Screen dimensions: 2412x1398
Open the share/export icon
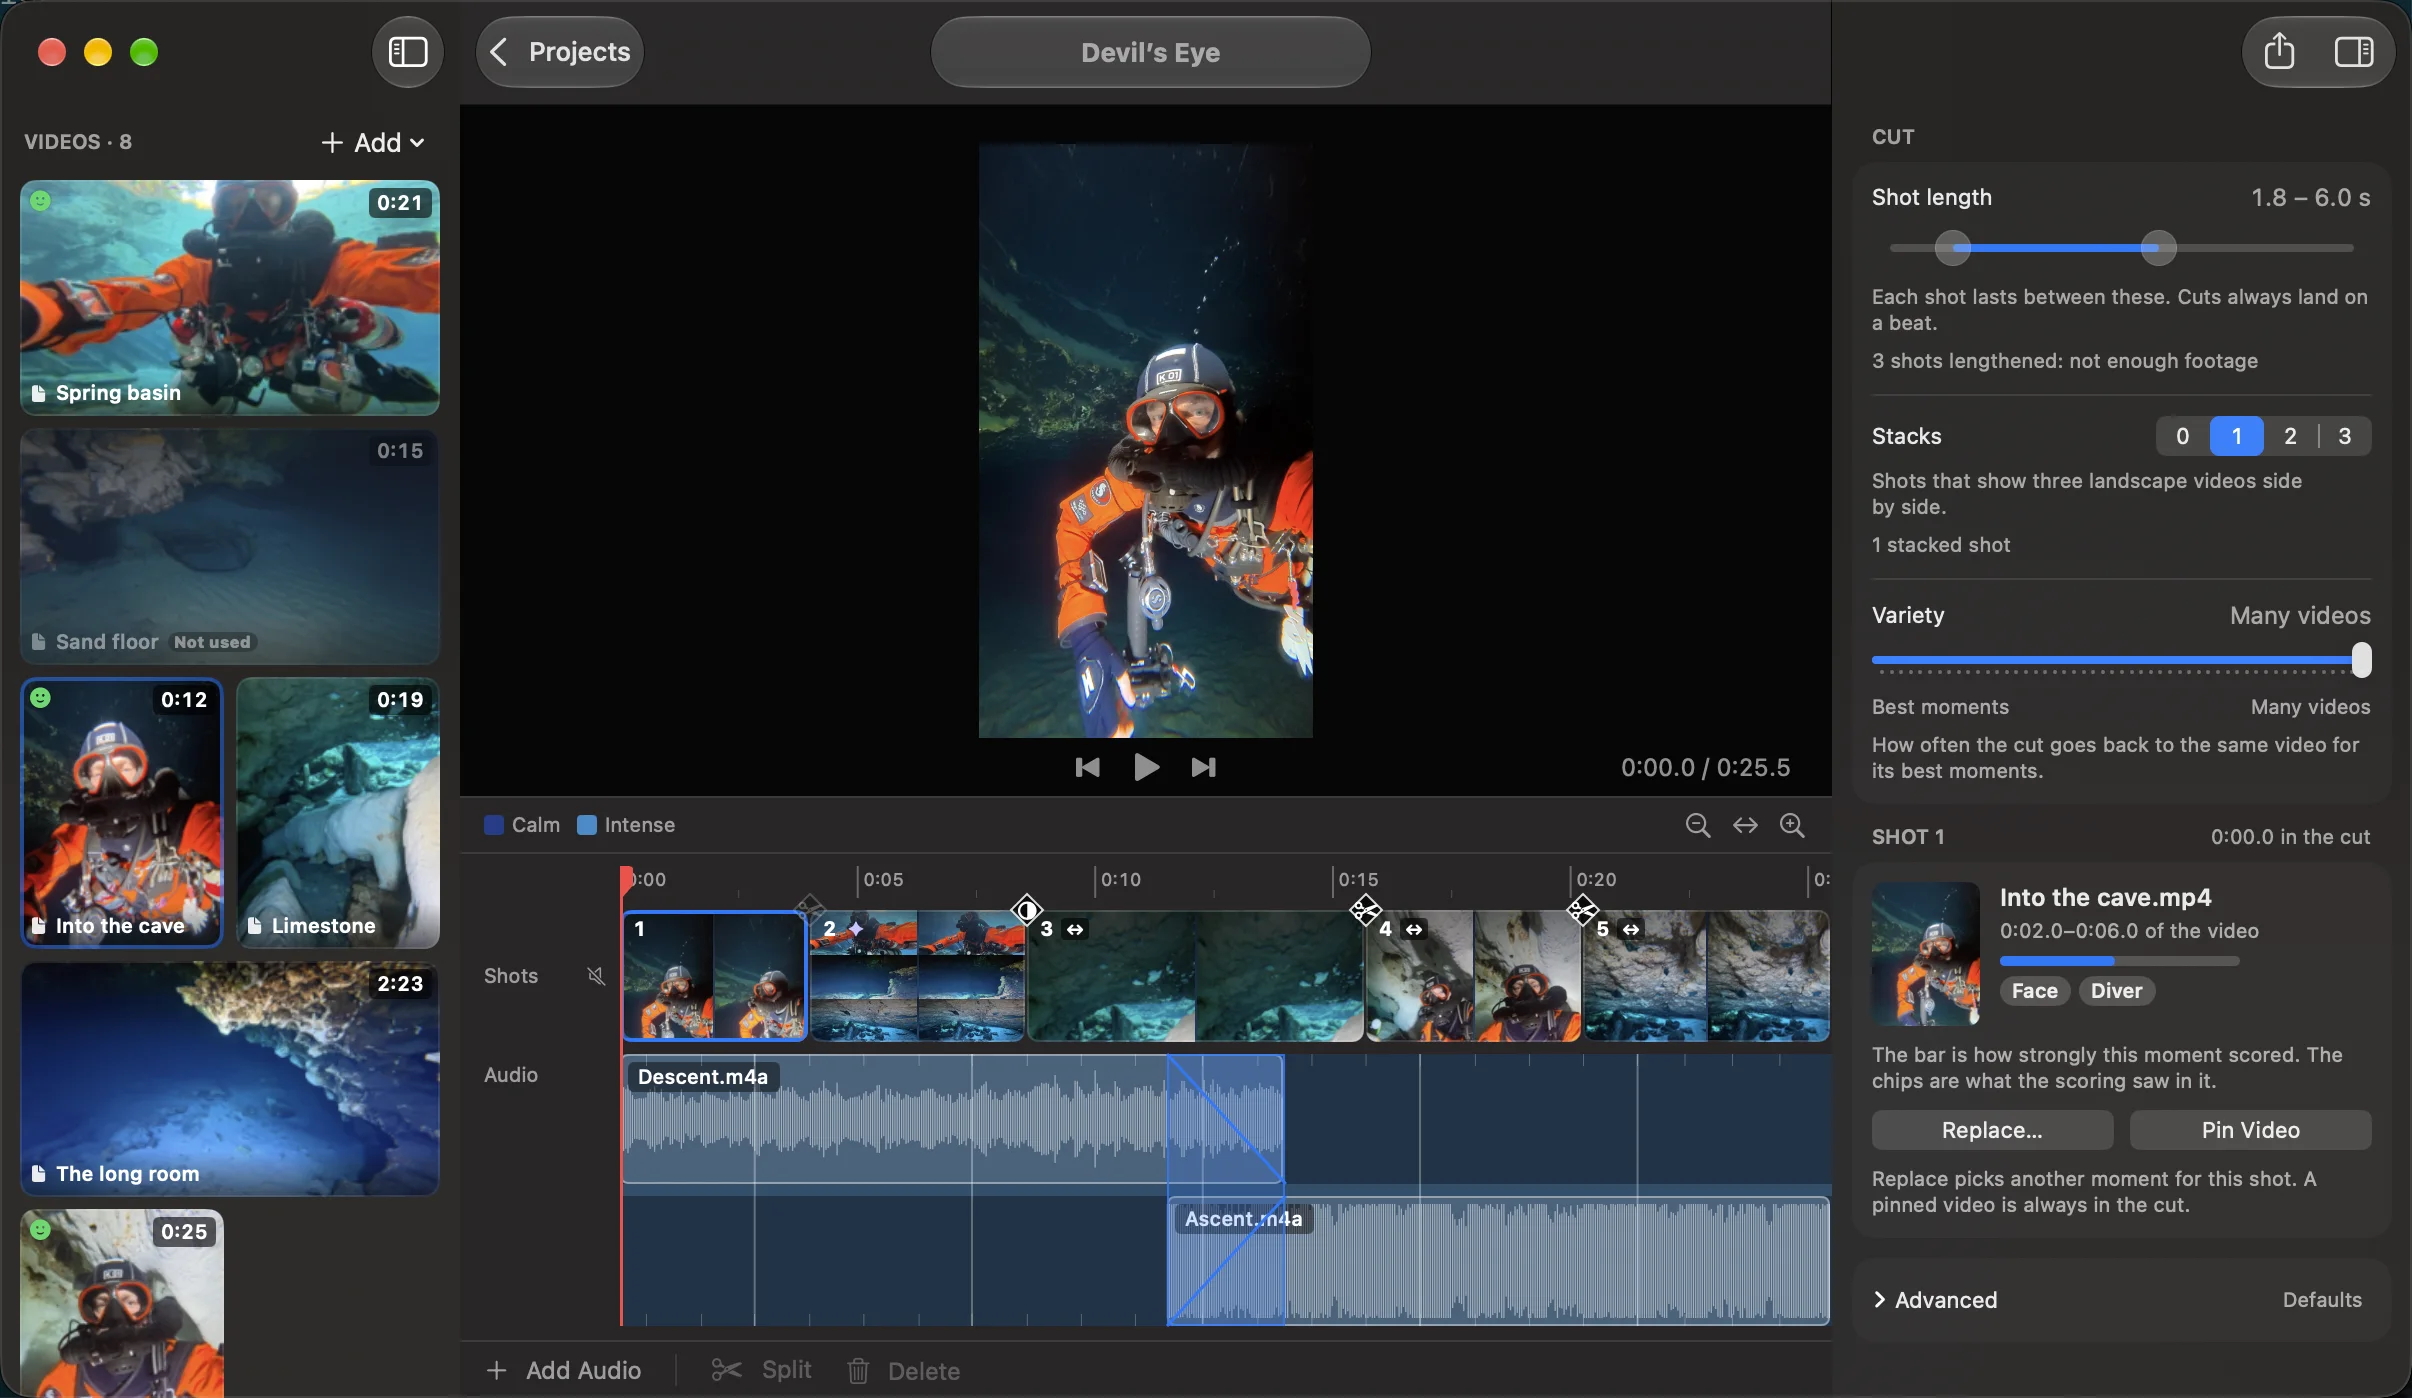pyautogui.click(x=2279, y=52)
